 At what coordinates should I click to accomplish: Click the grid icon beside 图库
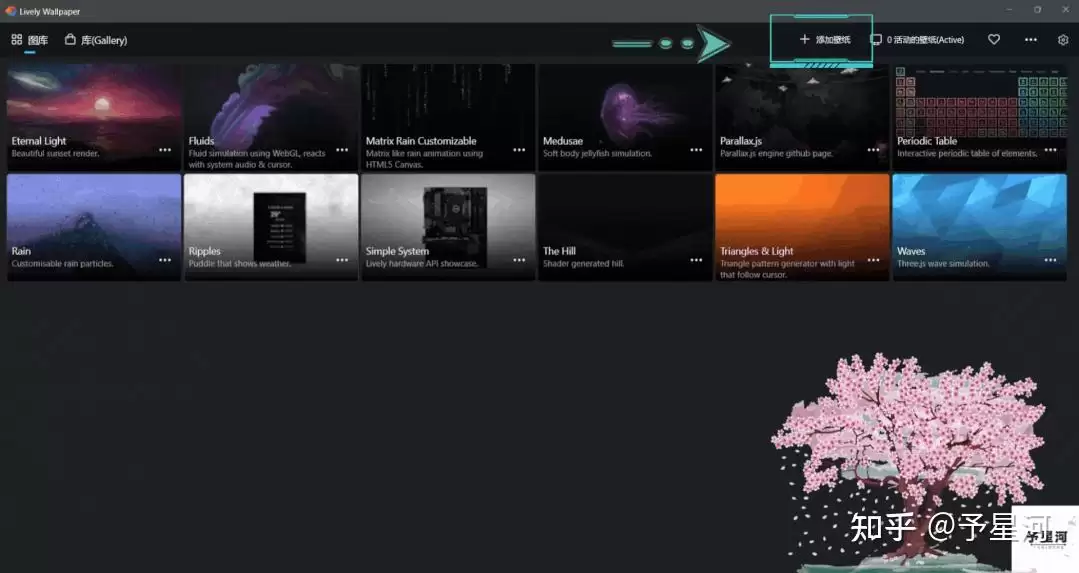pos(17,40)
